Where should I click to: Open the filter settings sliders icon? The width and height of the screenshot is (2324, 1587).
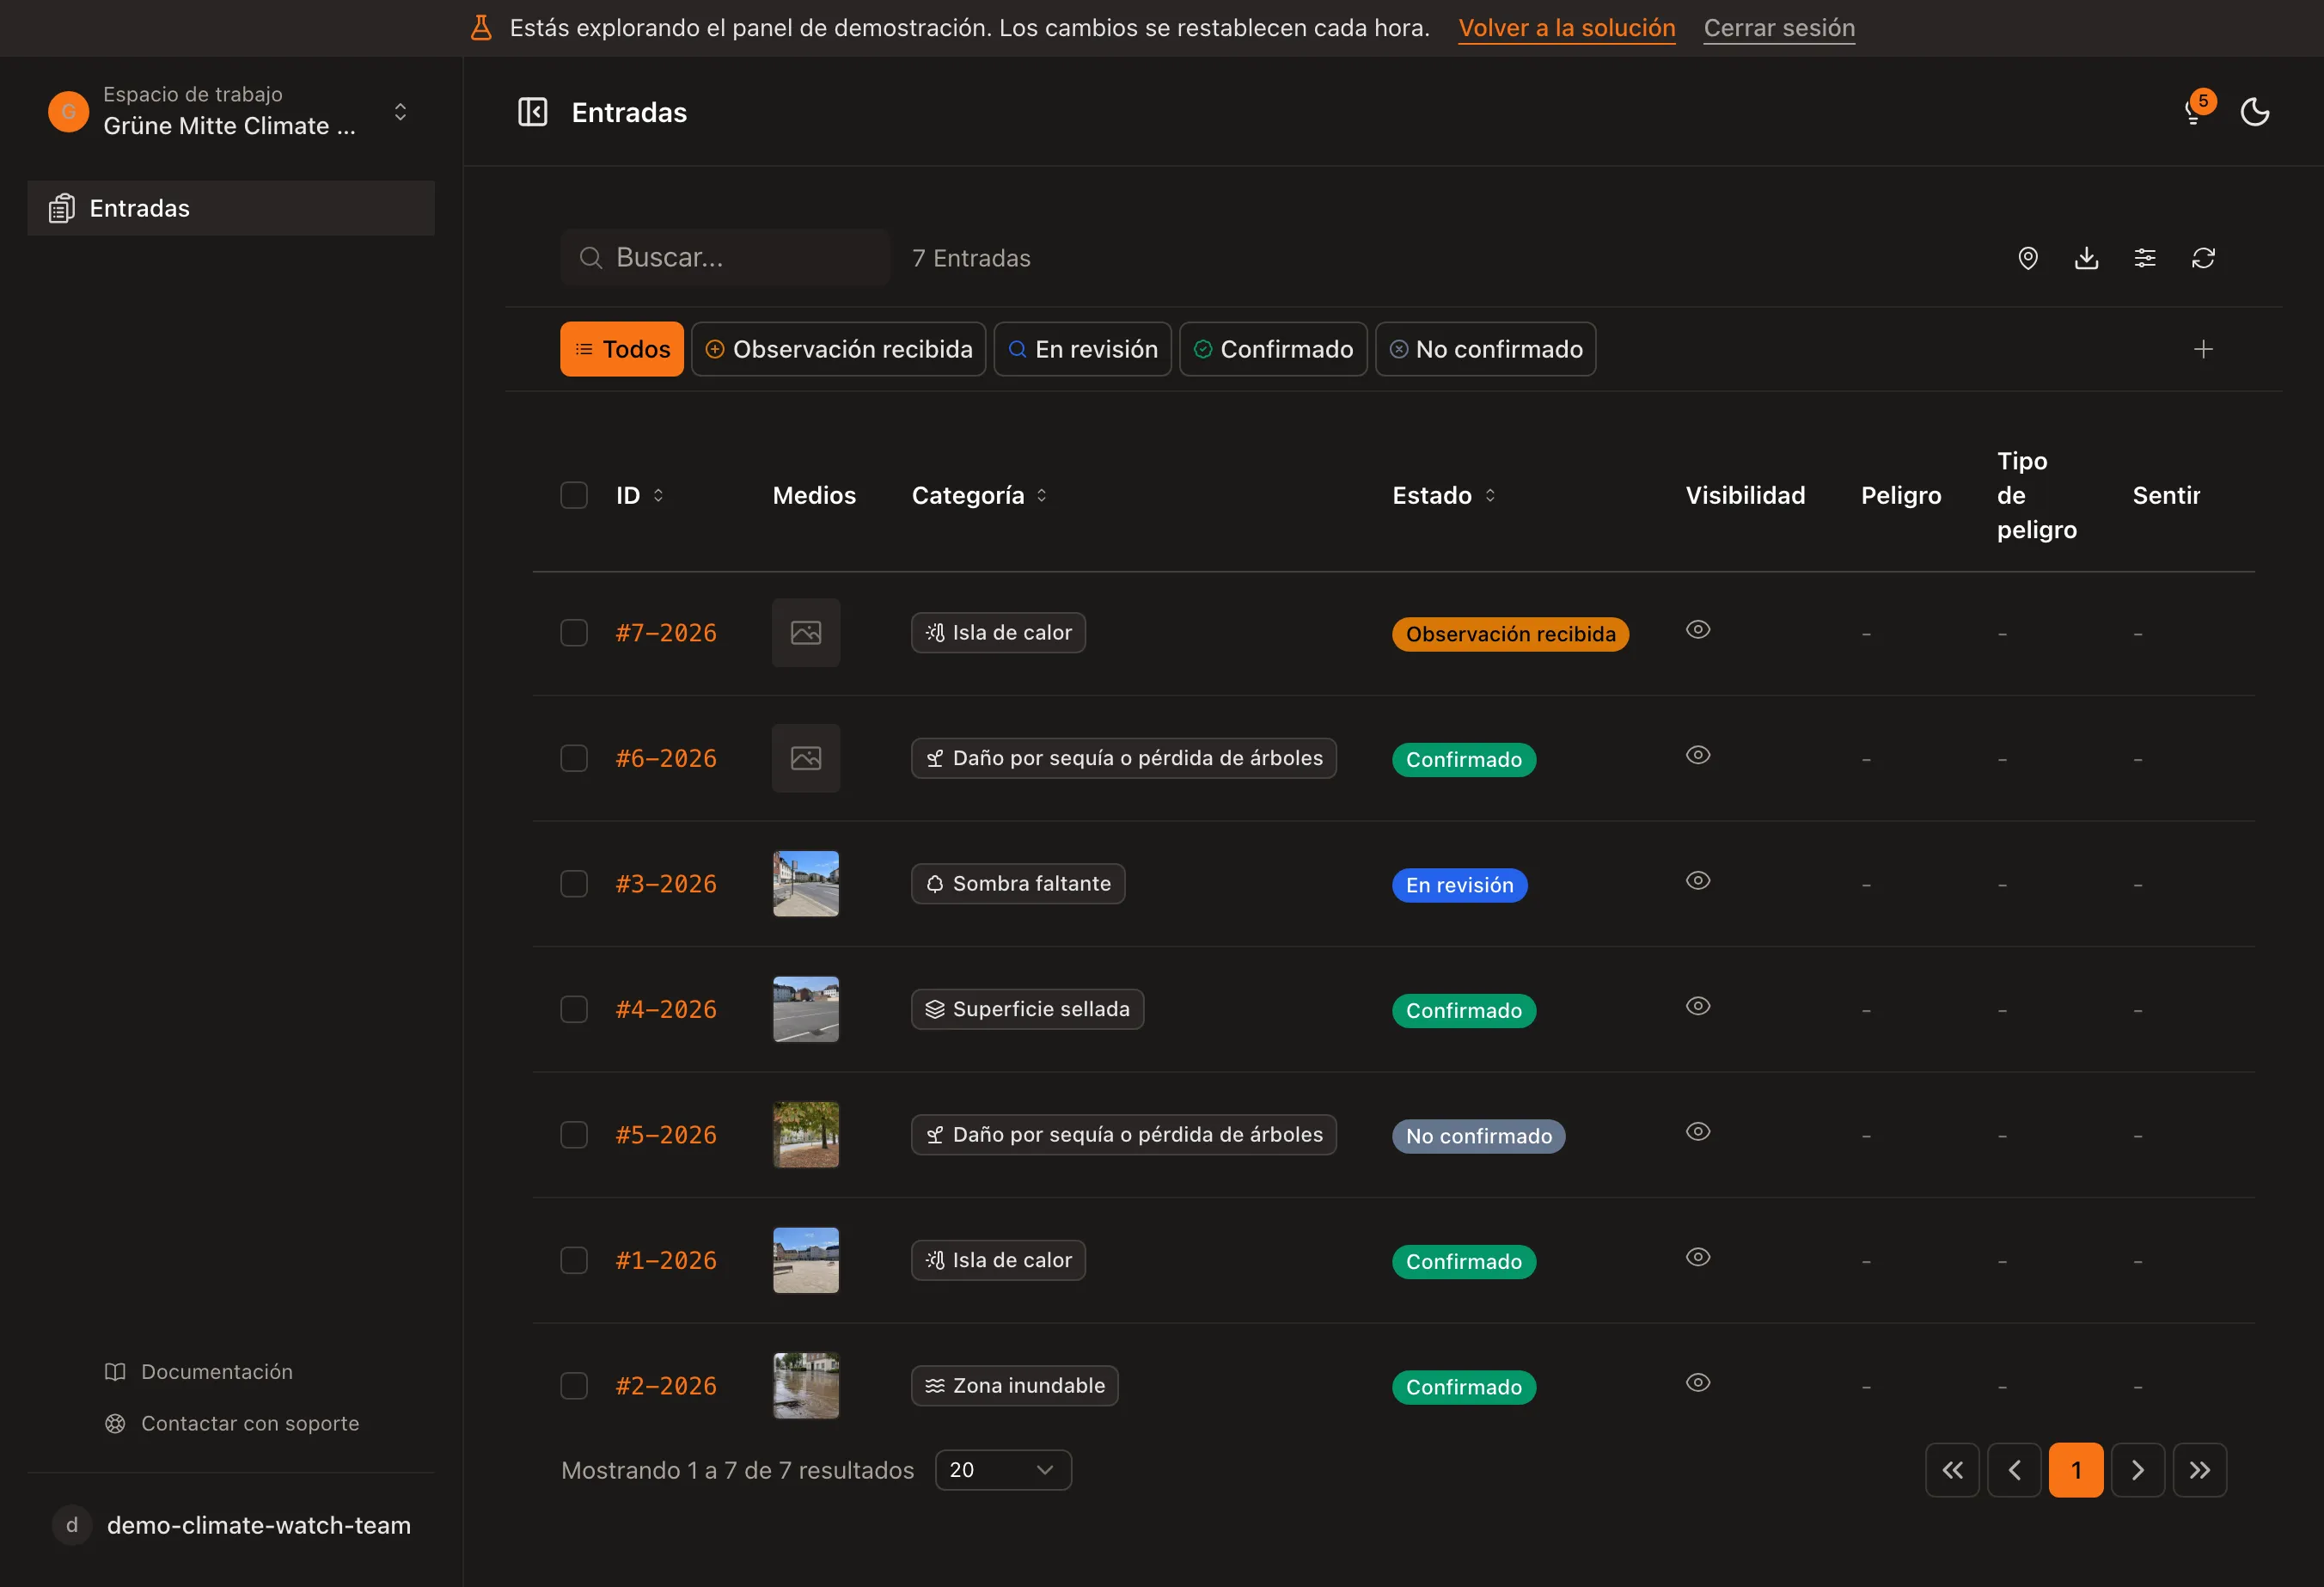click(x=2145, y=258)
